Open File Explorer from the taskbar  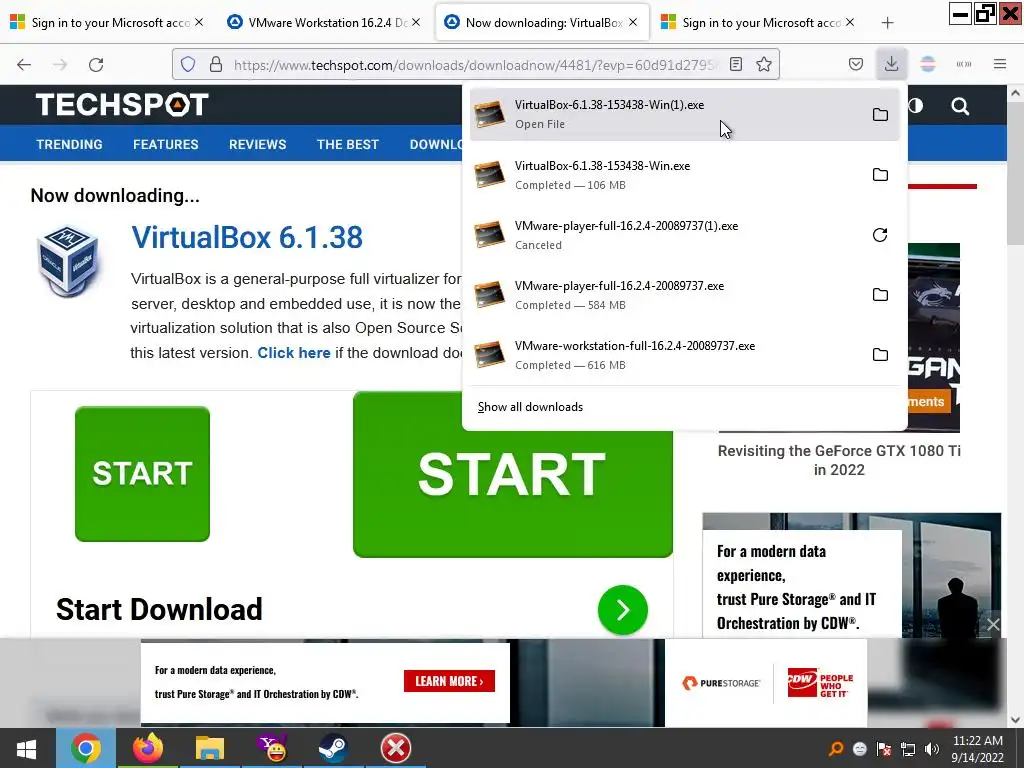[210, 748]
